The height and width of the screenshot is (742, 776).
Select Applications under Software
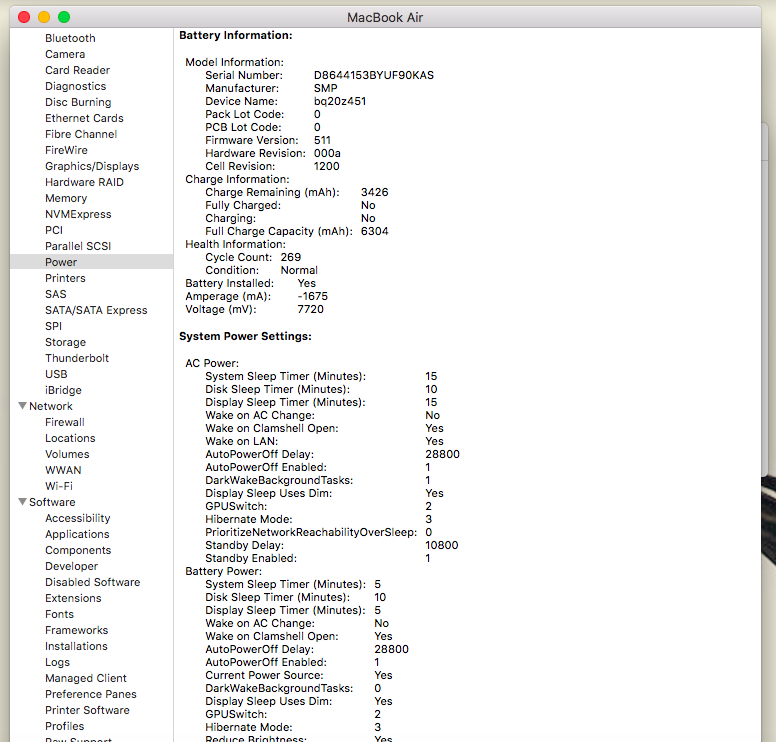point(77,534)
